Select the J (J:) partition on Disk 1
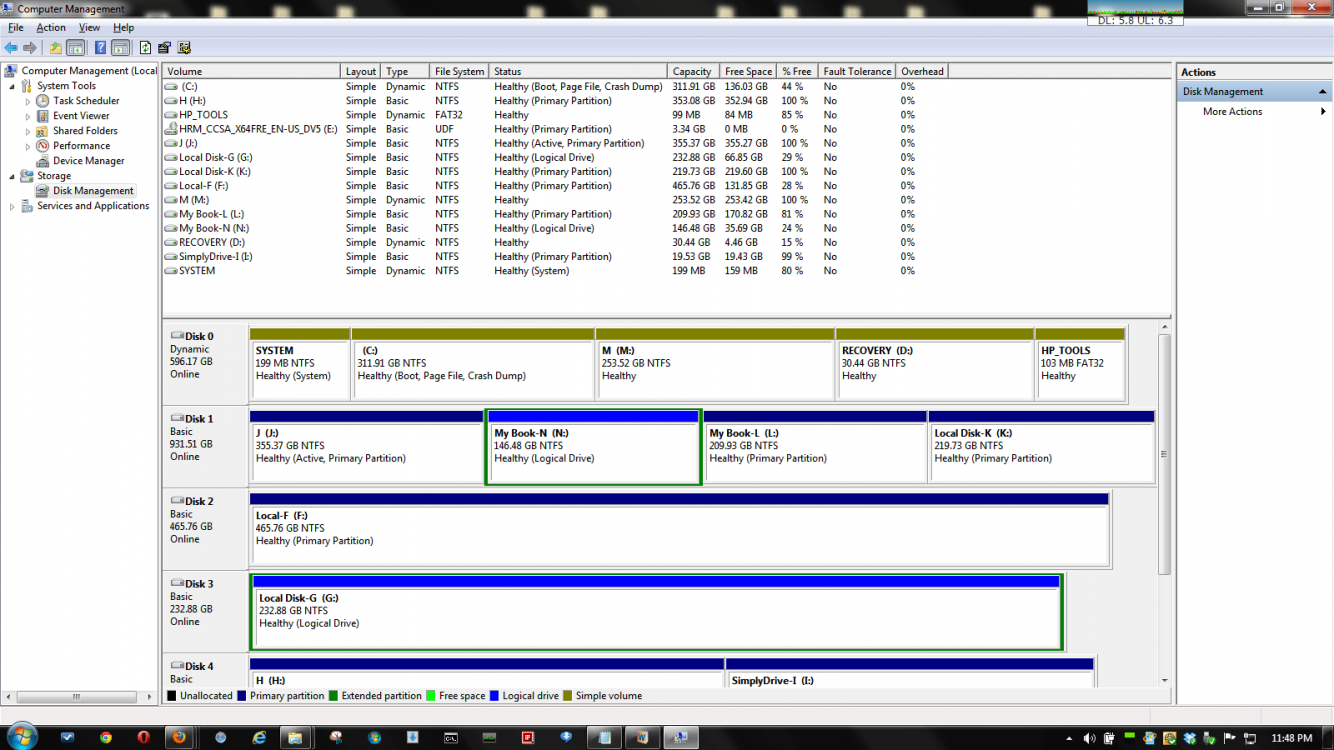 (366, 446)
